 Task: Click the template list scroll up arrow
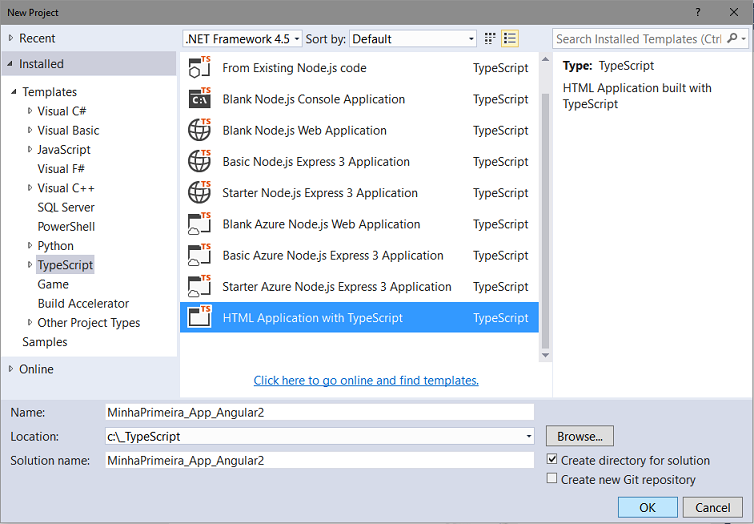coord(545,59)
